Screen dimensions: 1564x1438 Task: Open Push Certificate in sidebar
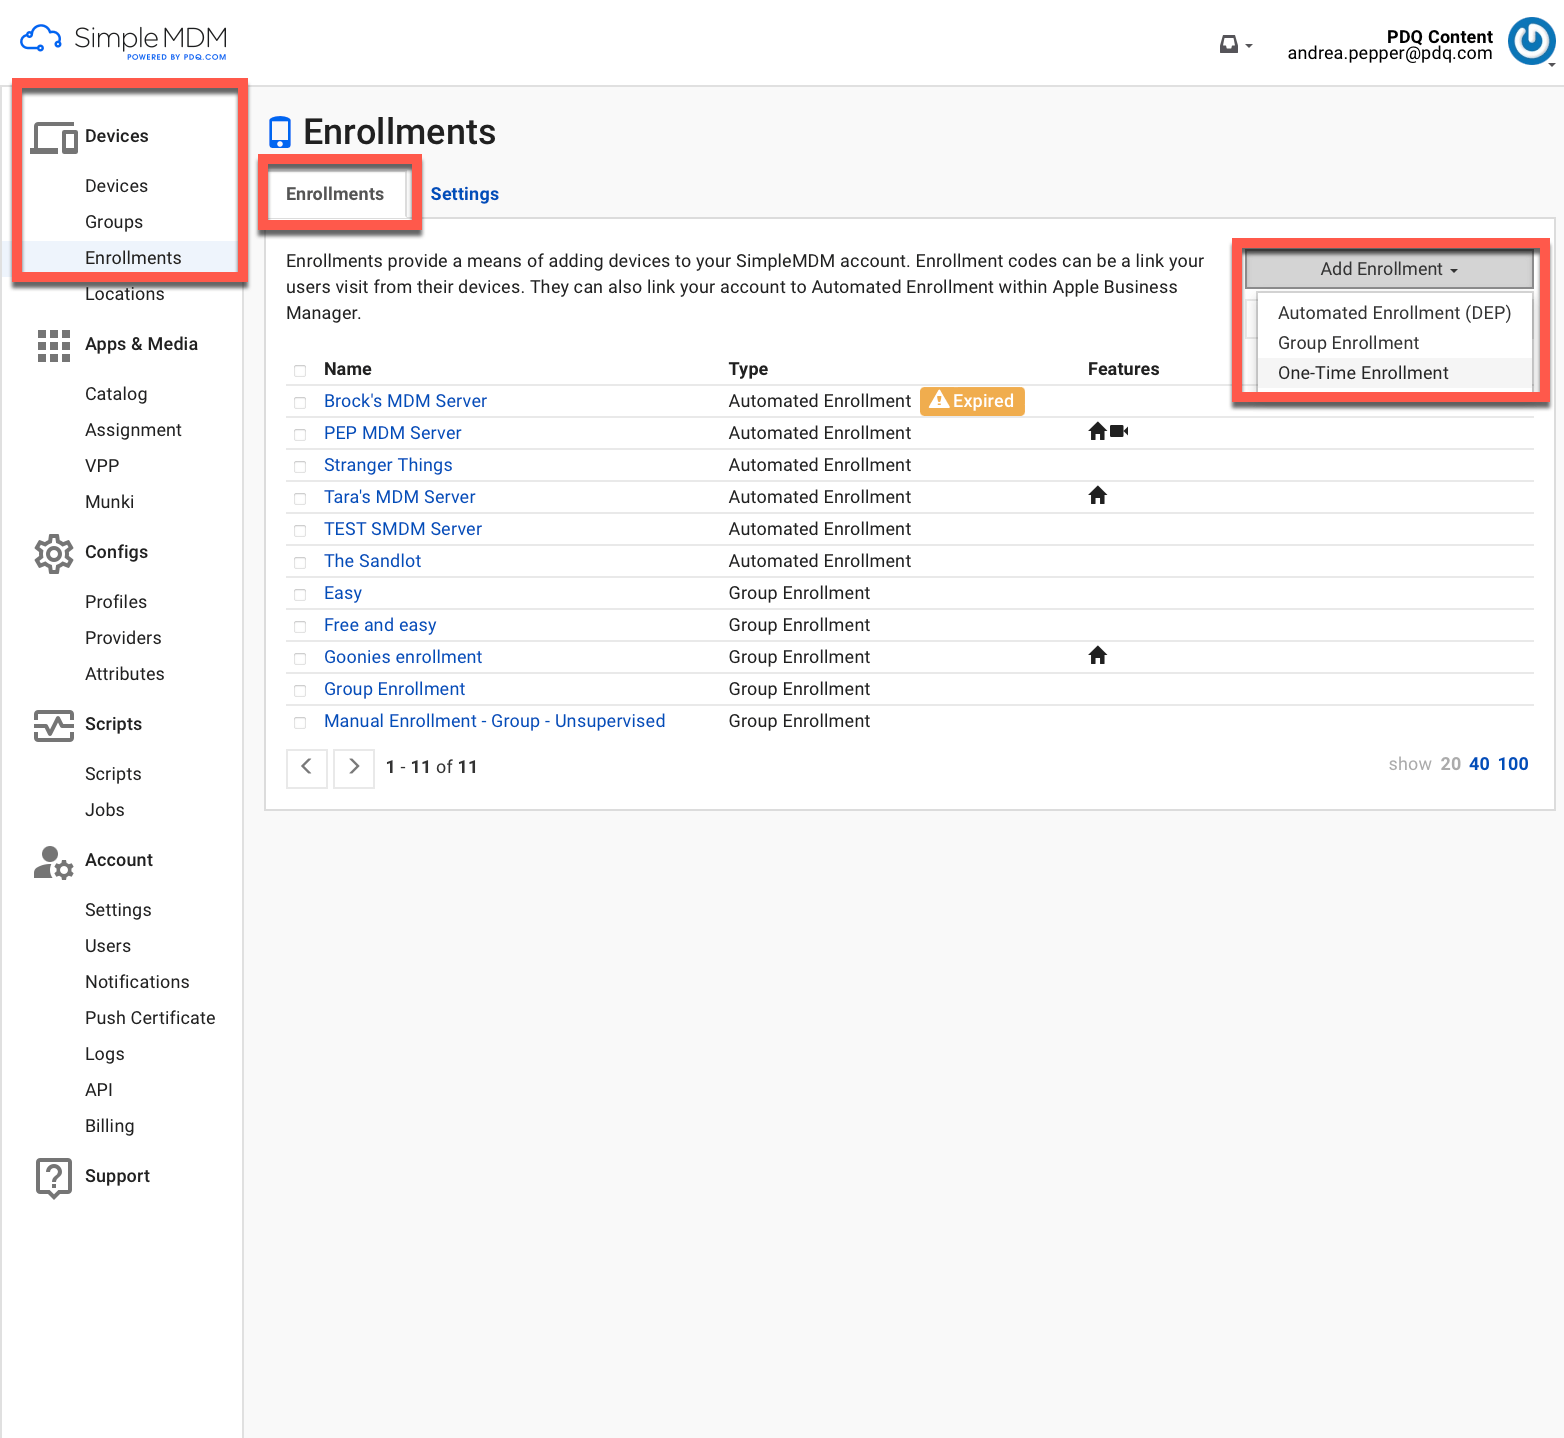pos(150,1018)
